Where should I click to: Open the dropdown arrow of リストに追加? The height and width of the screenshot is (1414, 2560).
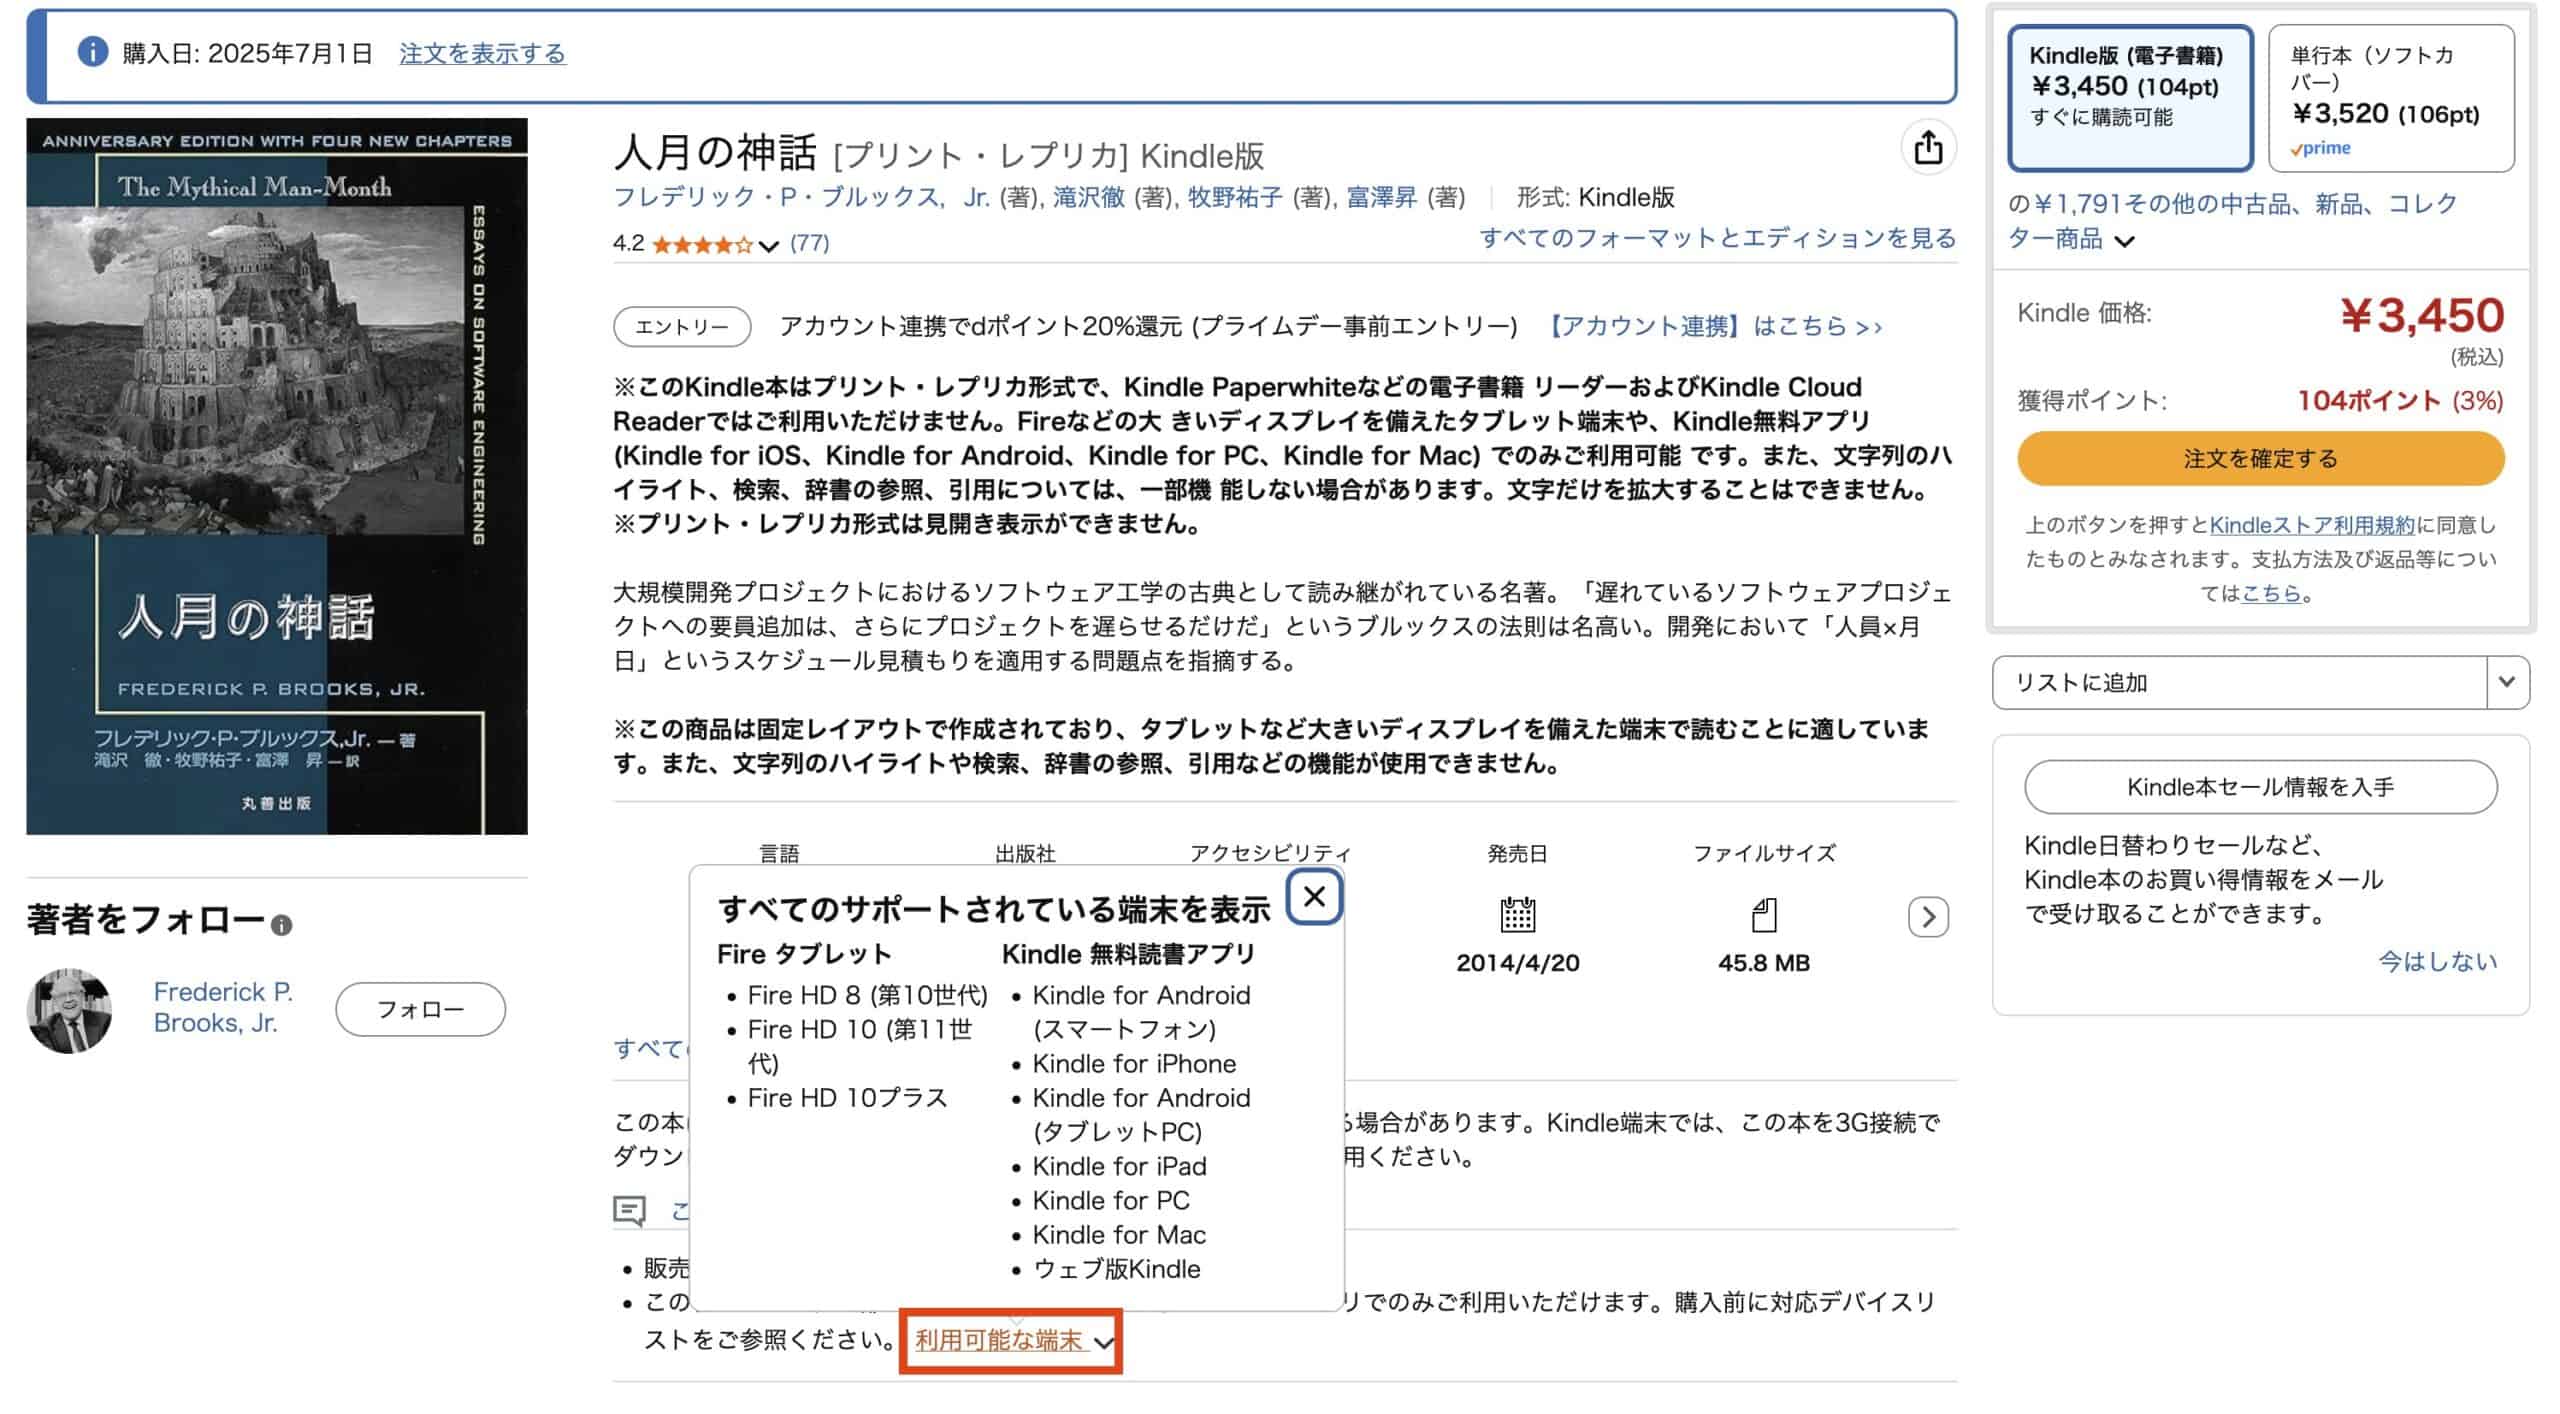(x=2507, y=683)
